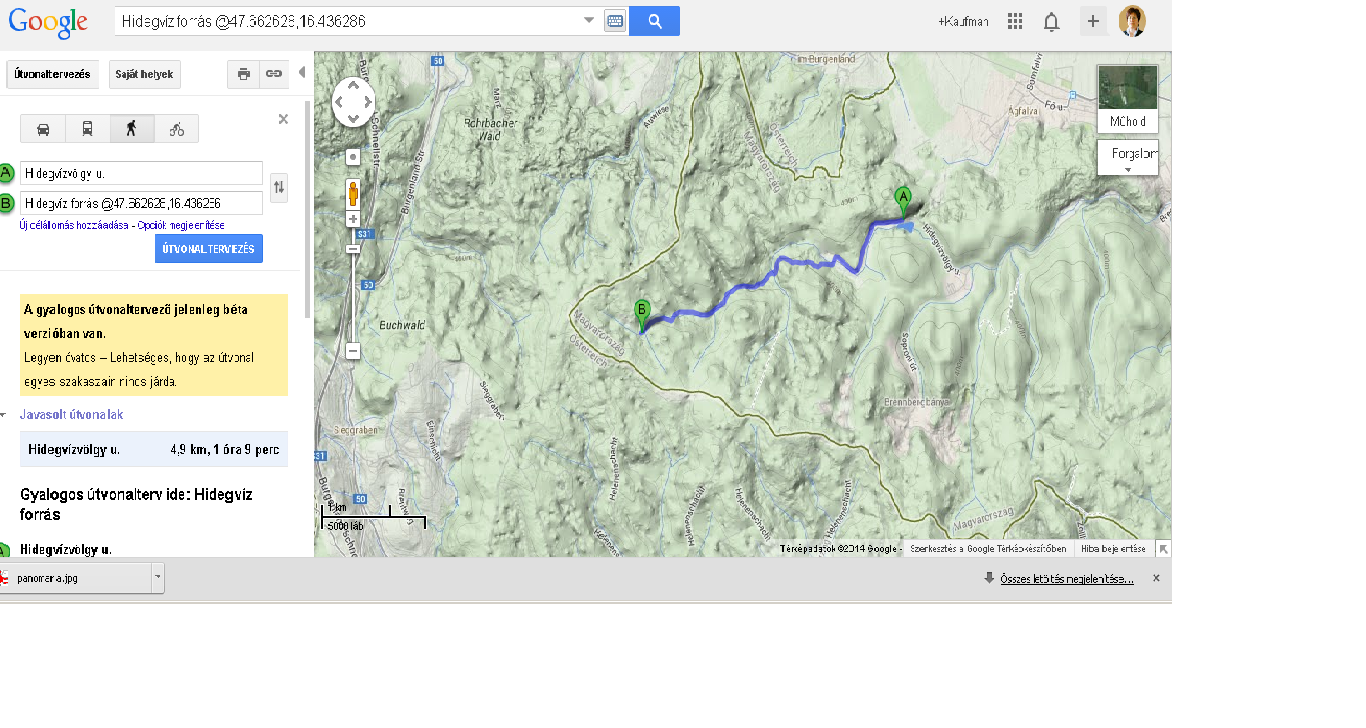Select the bicycle travel mode icon
The image size is (1366, 728).
coord(176,129)
